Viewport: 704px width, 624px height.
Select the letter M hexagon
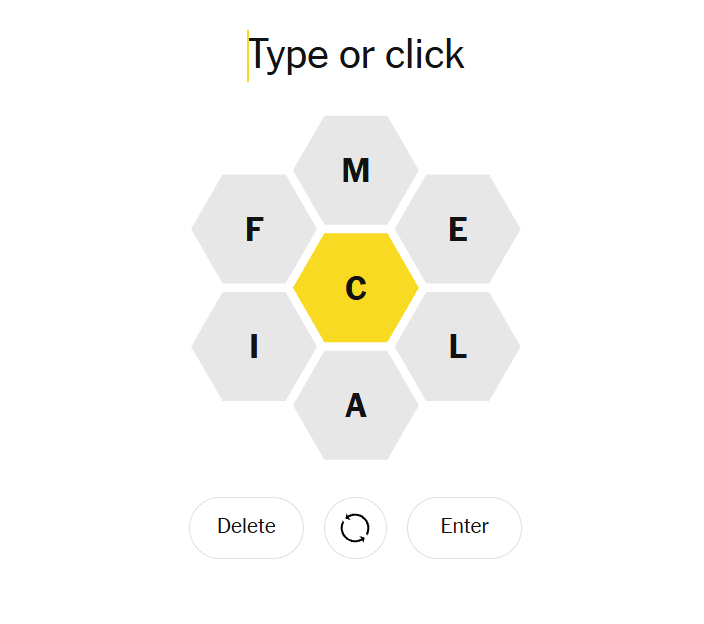[355, 170]
